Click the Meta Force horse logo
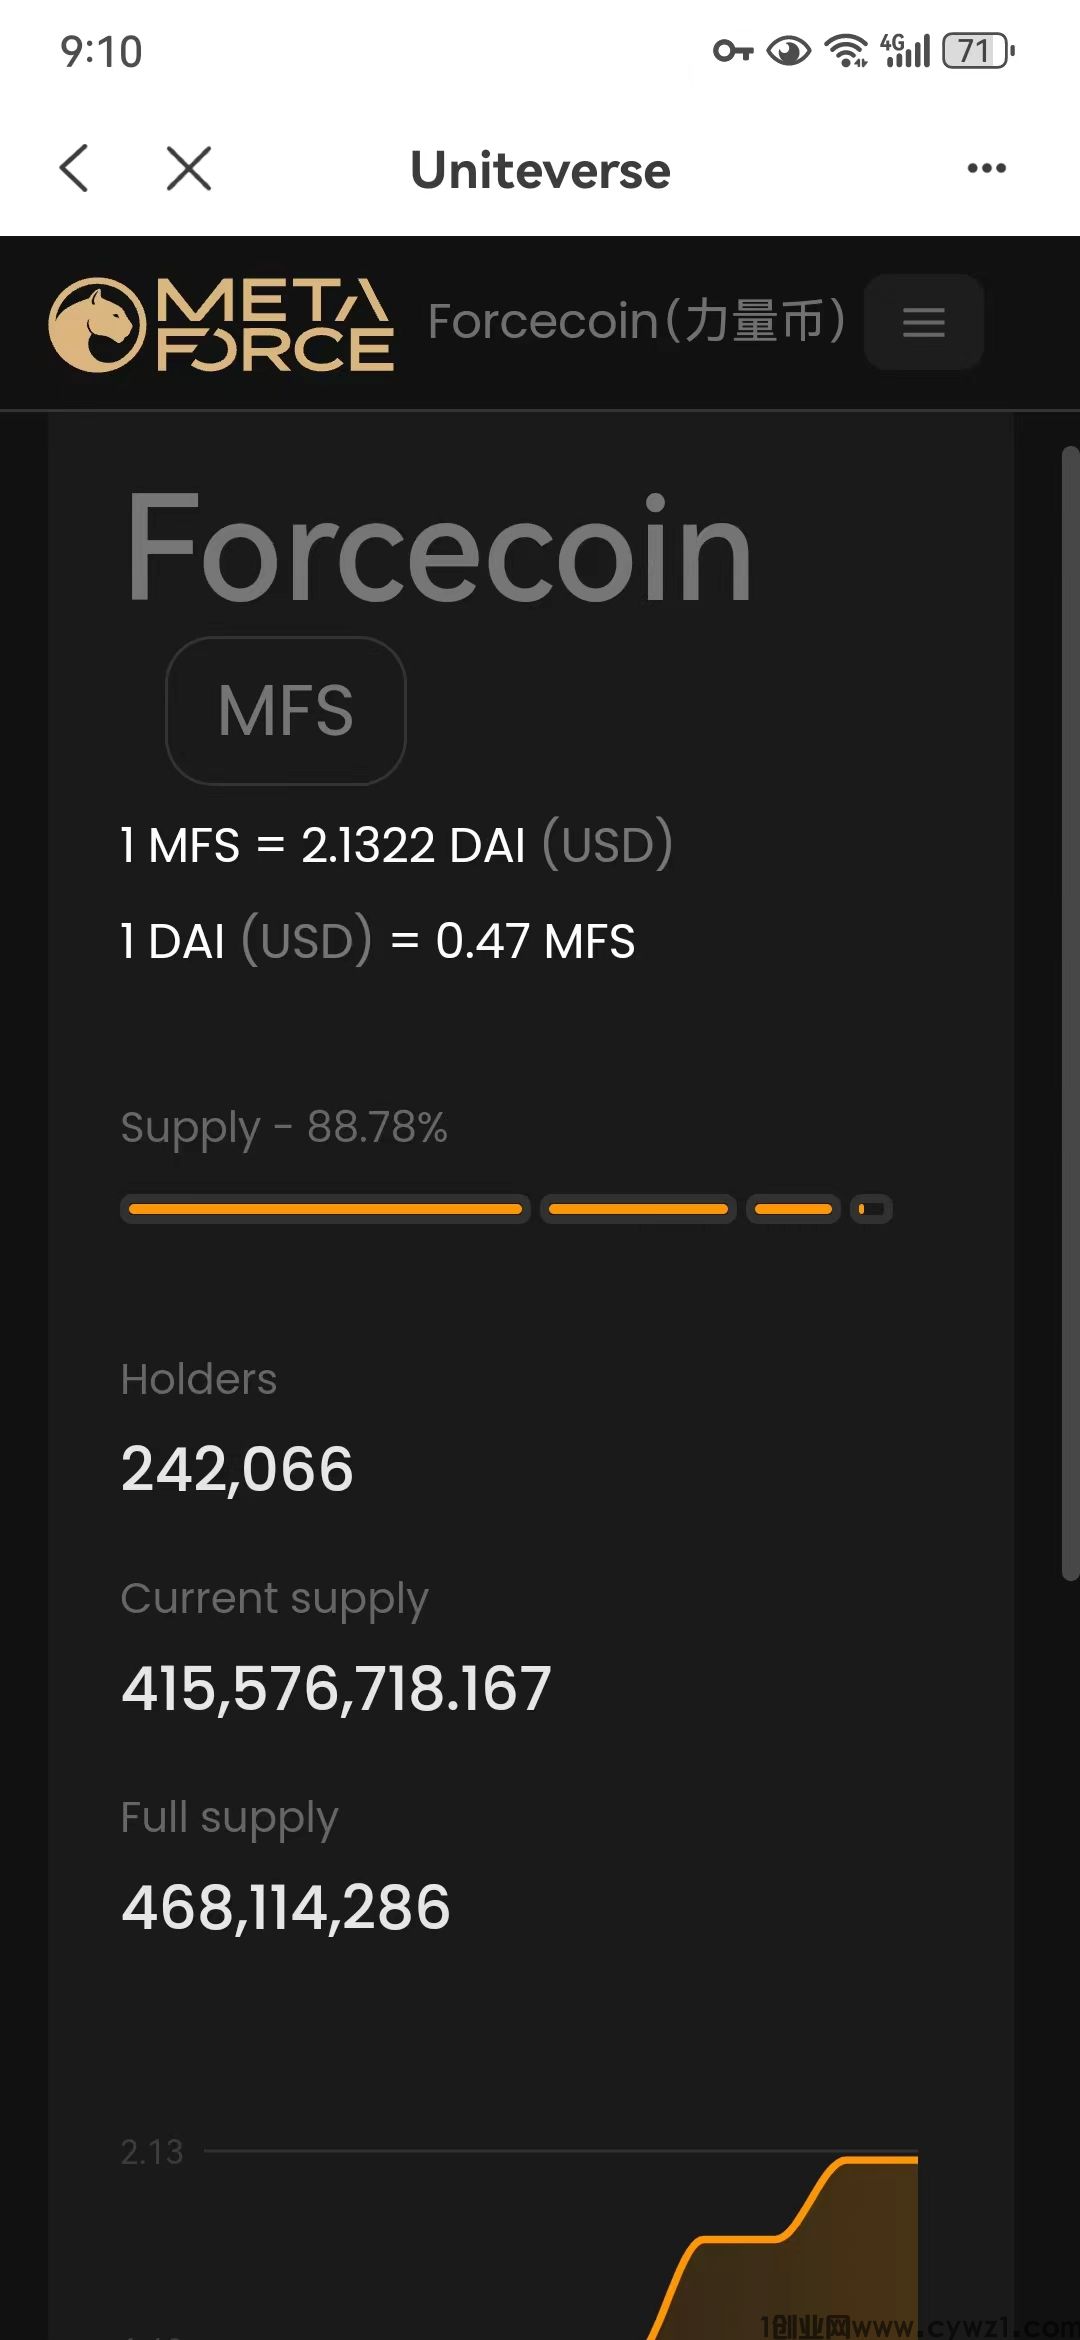1080x2340 pixels. click(x=97, y=324)
